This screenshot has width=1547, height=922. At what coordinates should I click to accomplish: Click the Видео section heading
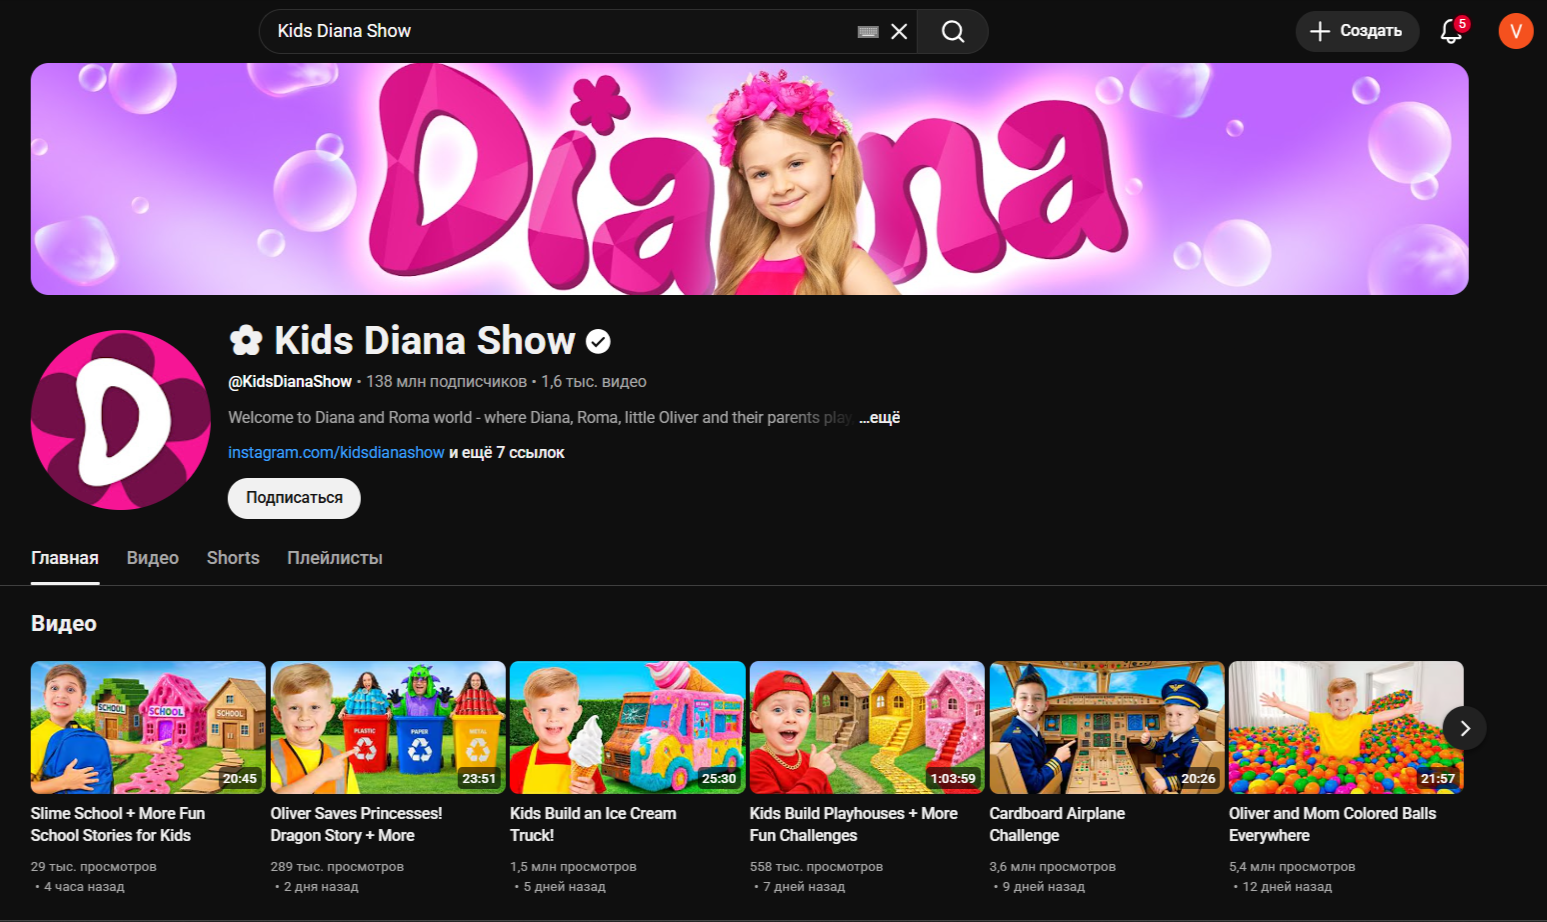[x=64, y=623]
